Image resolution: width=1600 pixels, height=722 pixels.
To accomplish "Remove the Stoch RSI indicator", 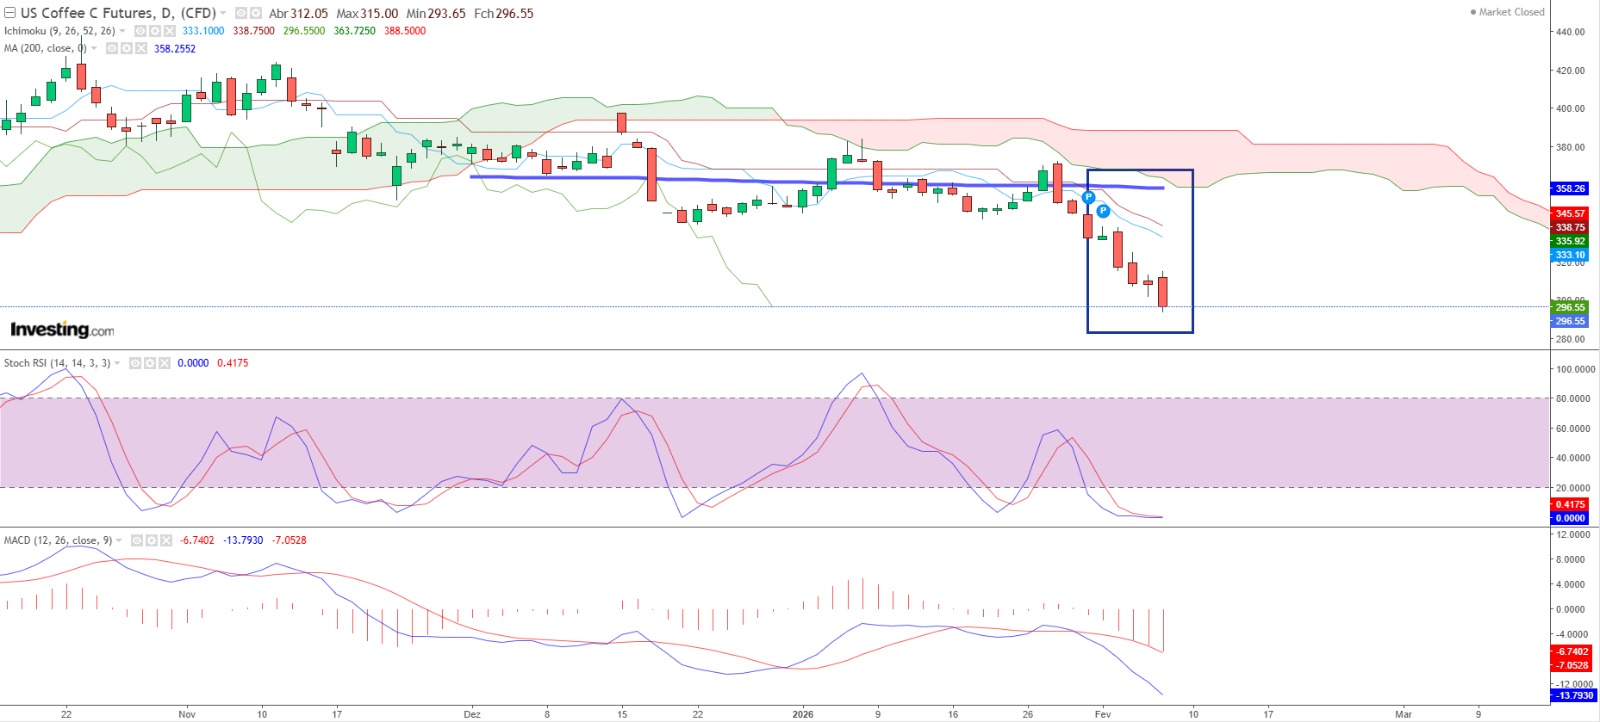I will pos(164,363).
